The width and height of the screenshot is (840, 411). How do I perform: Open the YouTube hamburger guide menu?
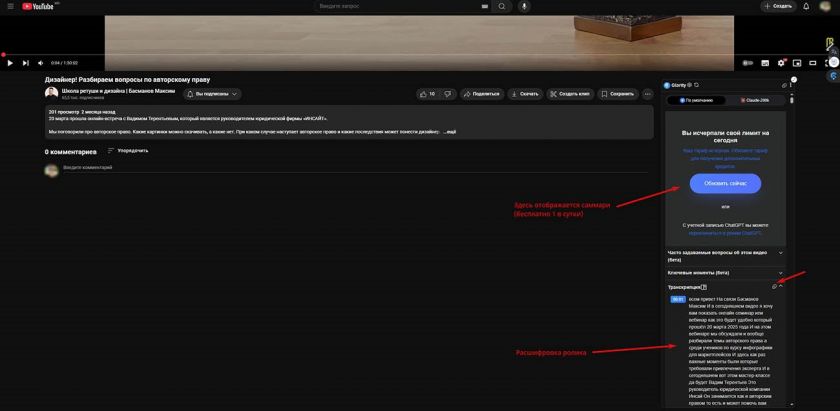(10, 6)
